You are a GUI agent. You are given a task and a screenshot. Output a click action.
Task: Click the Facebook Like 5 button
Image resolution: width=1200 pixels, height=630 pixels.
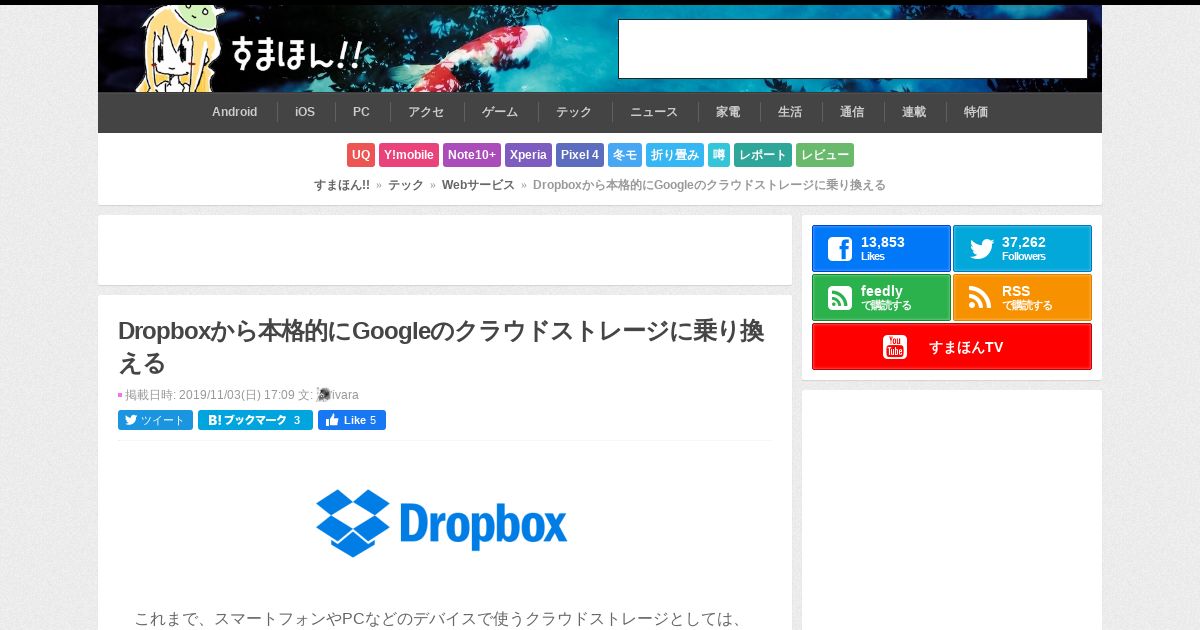pos(352,420)
